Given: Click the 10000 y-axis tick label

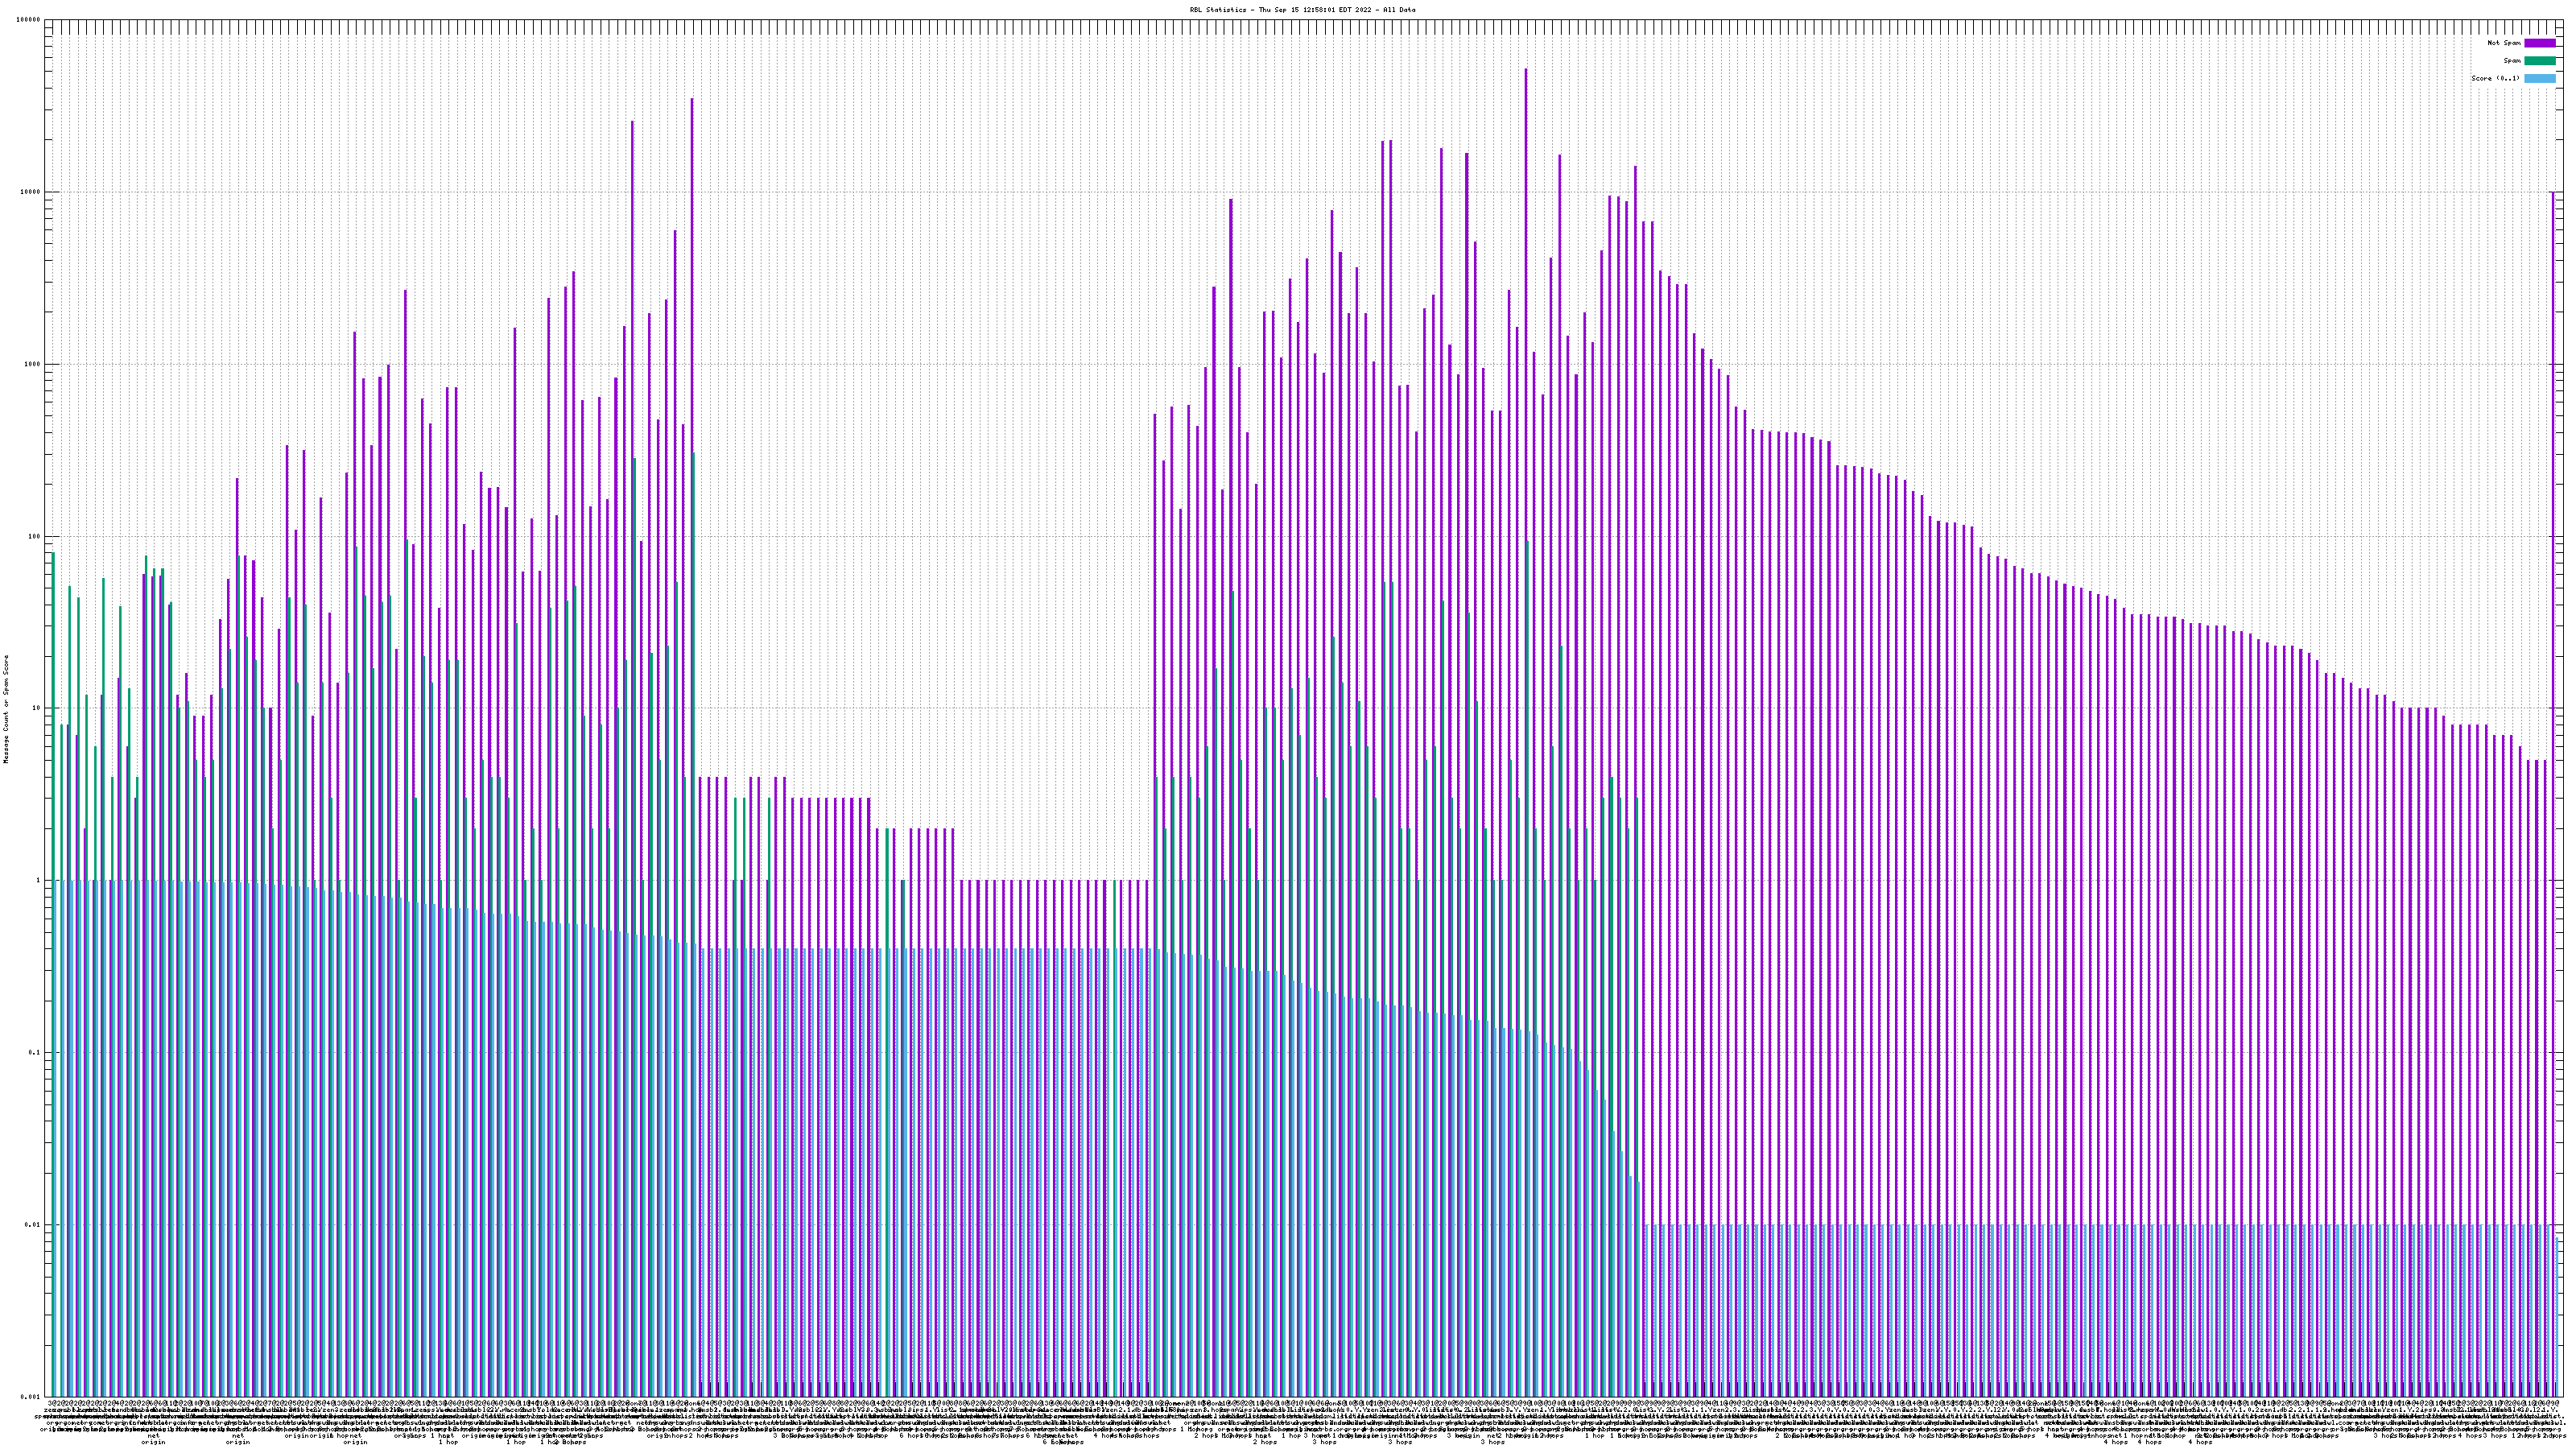Looking at the screenshot, I should point(31,192).
